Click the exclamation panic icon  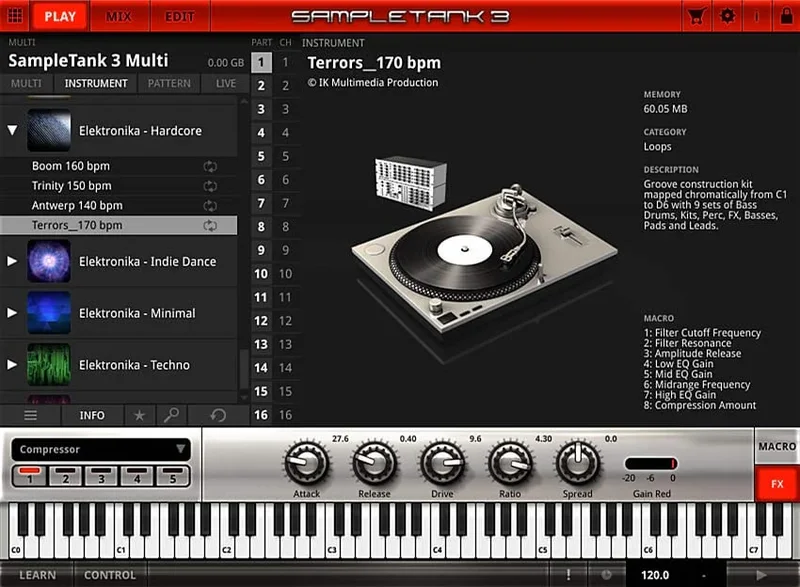click(568, 575)
